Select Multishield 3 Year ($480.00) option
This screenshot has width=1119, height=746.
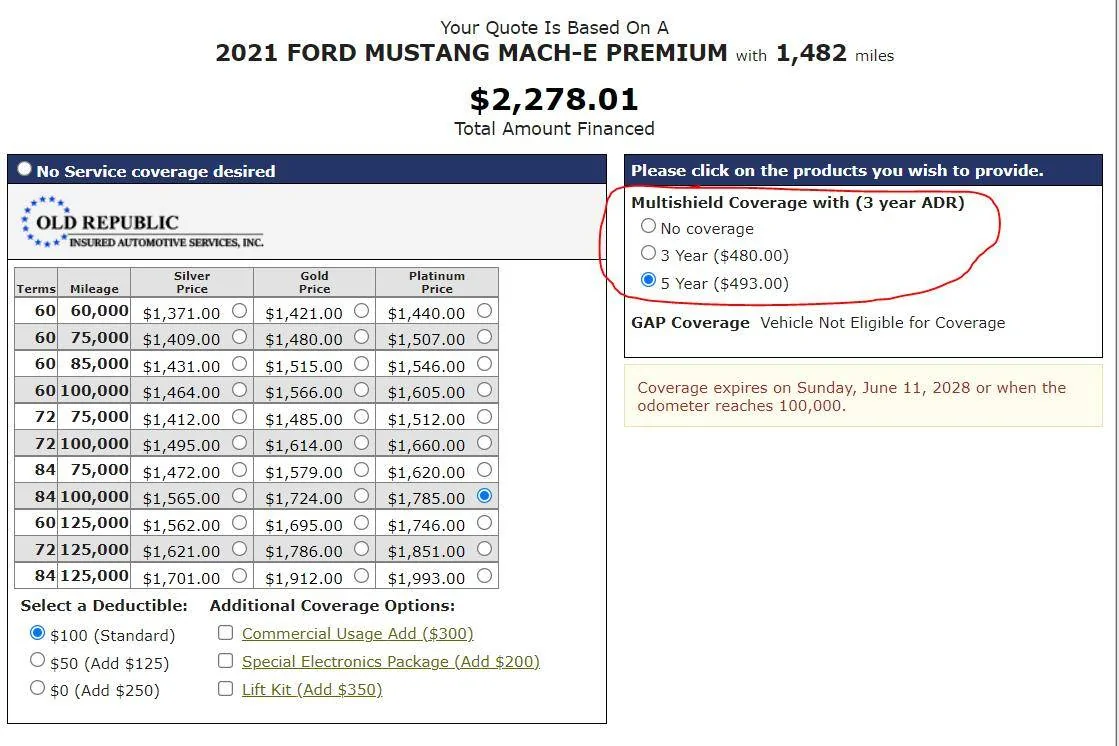[x=648, y=253]
